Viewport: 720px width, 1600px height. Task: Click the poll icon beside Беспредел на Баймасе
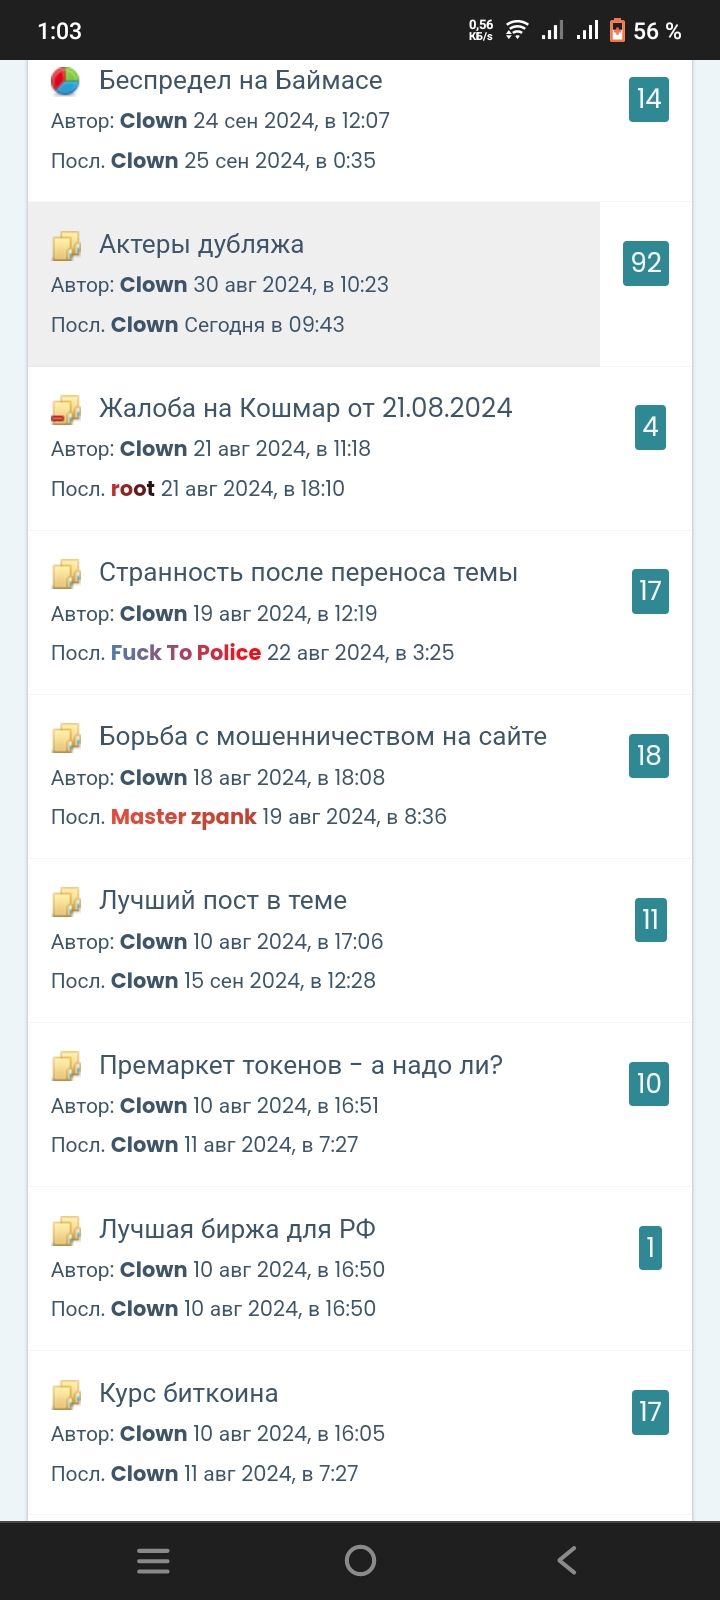pyautogui.click(x=66, y=81)
